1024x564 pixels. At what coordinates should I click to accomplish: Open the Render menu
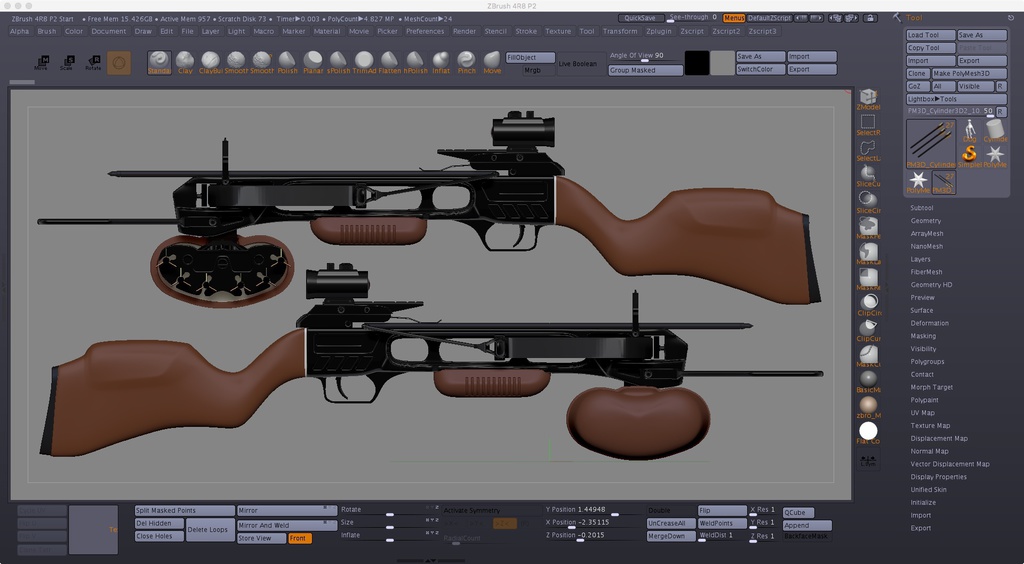(464, 31)
